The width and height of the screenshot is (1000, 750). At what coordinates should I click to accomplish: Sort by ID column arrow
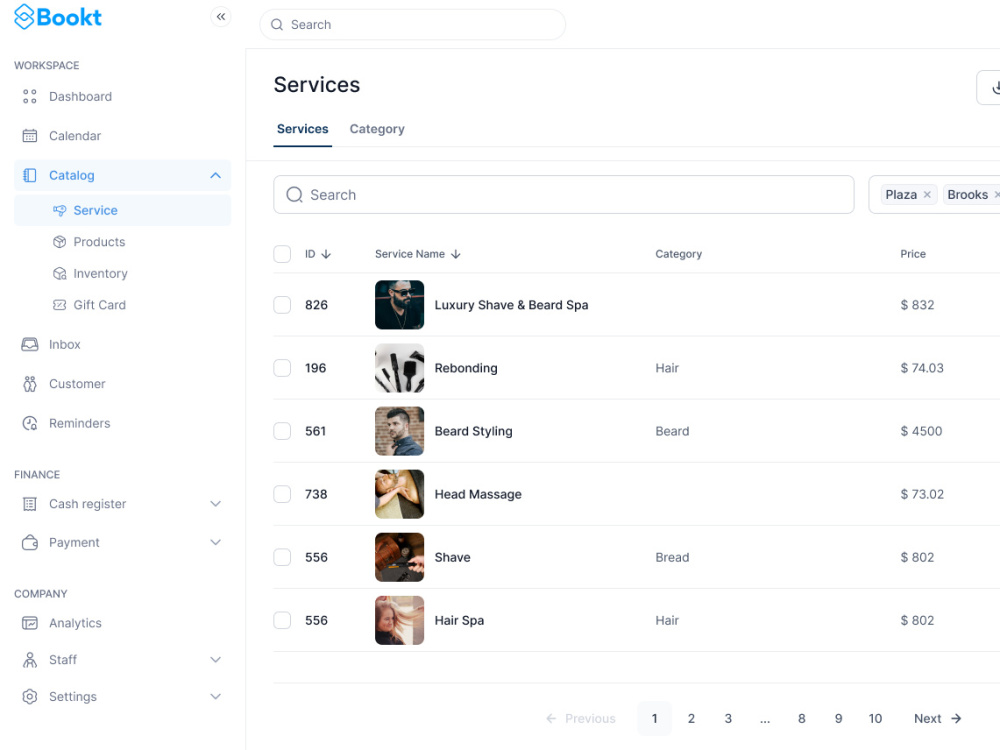pos(327,254)
